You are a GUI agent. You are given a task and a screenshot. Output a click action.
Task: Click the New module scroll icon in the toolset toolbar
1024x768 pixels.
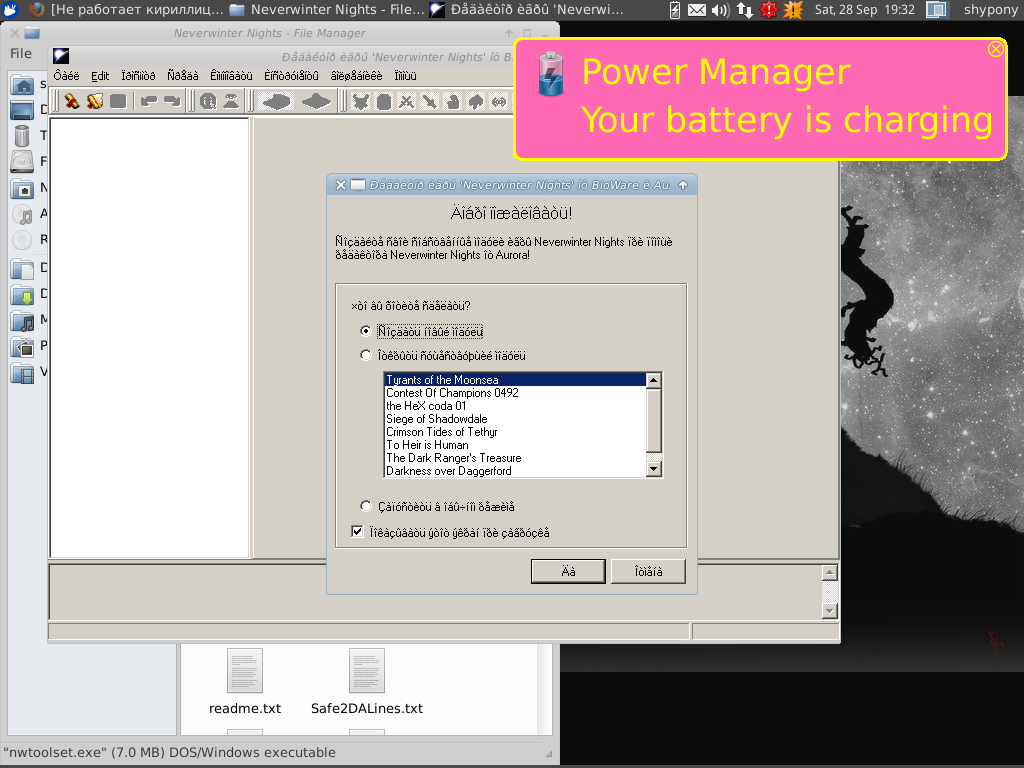(72, 101)
